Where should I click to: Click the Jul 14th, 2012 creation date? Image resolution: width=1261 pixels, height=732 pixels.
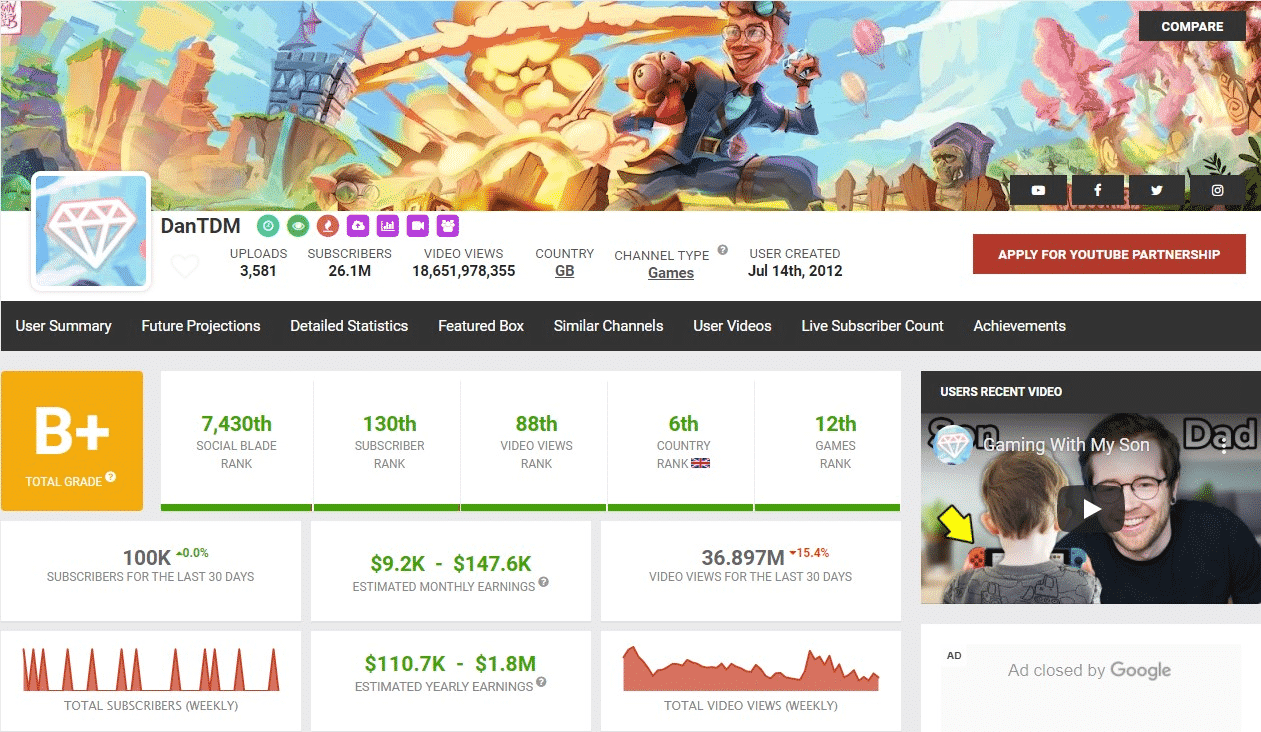click(x=795, y=271)
